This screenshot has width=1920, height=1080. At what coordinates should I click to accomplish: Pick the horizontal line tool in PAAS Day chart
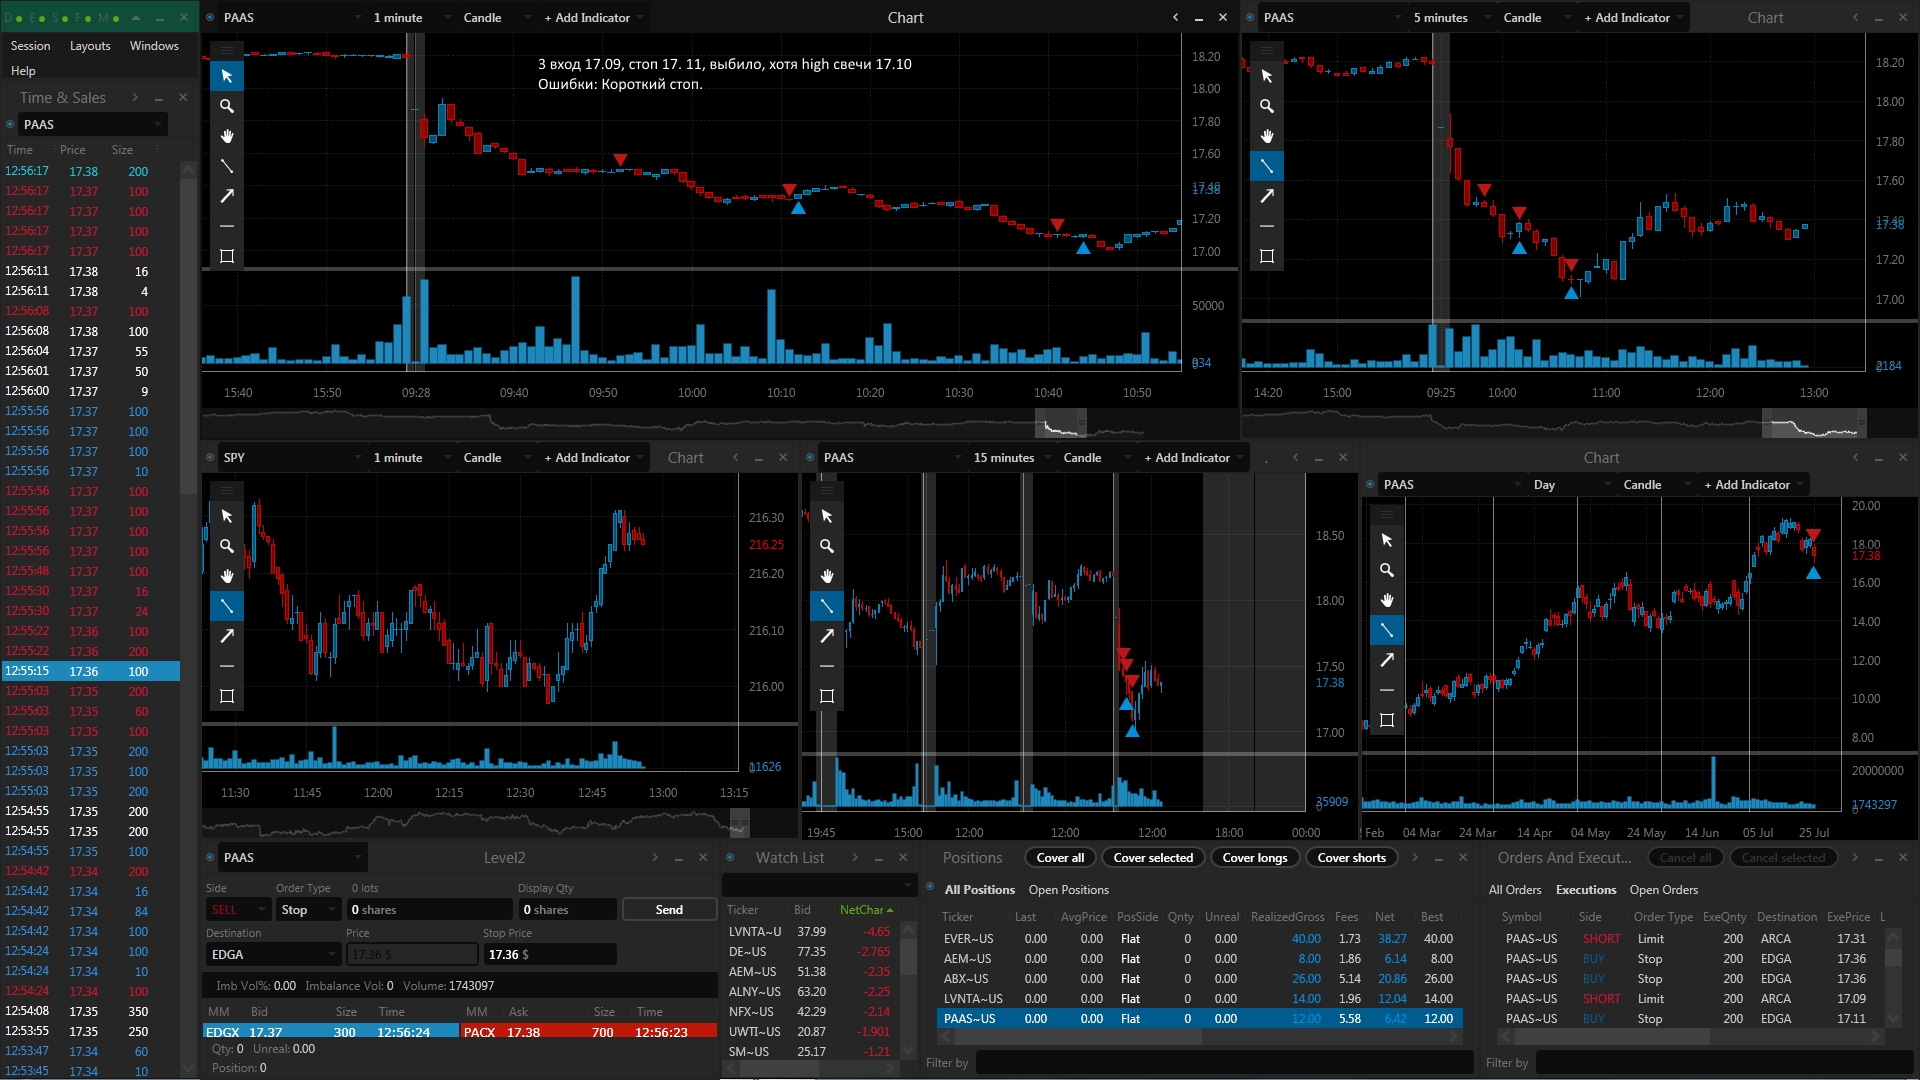click(1387, 690)
